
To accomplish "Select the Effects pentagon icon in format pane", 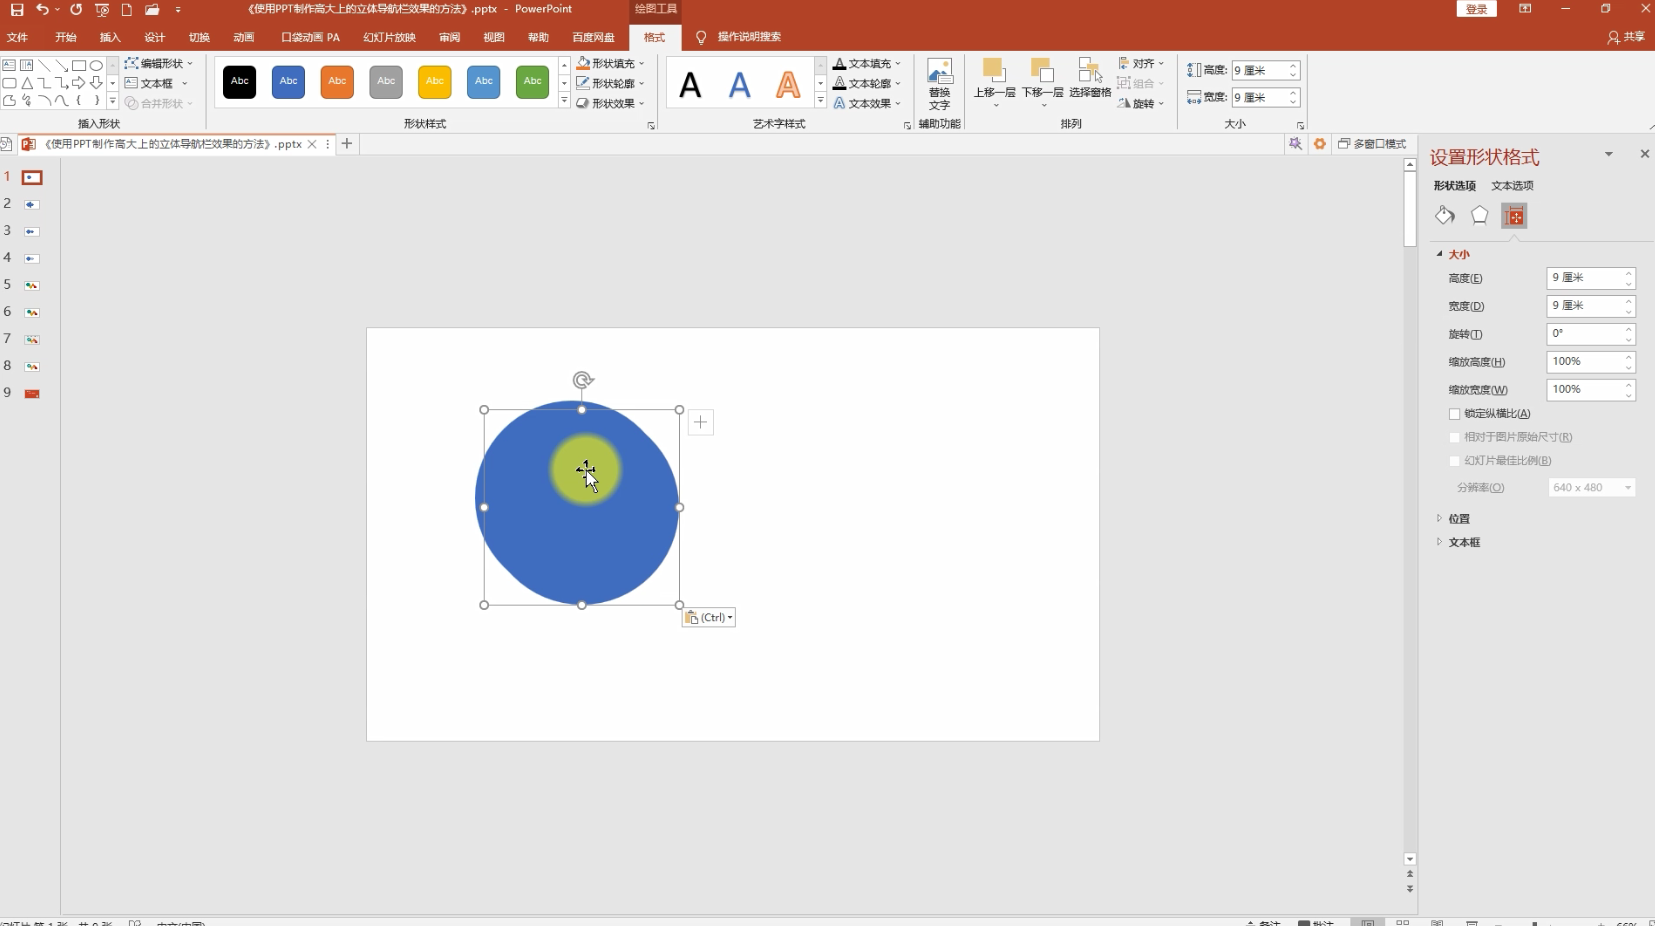I will pyautogui.click(x=1479, y=215).
